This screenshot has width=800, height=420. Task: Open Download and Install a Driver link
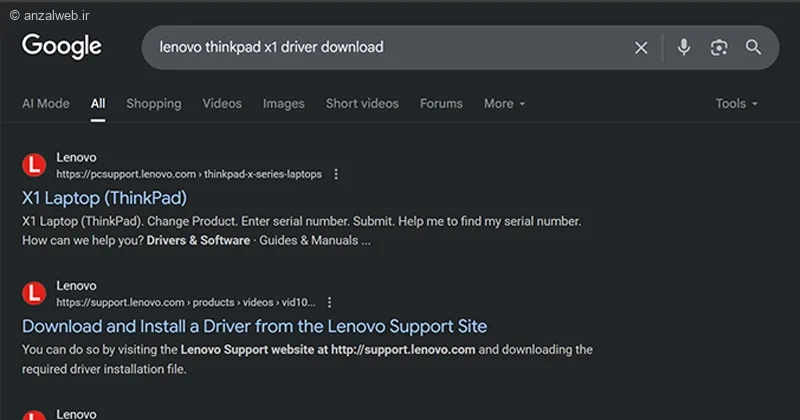click(x=254, y=326)
